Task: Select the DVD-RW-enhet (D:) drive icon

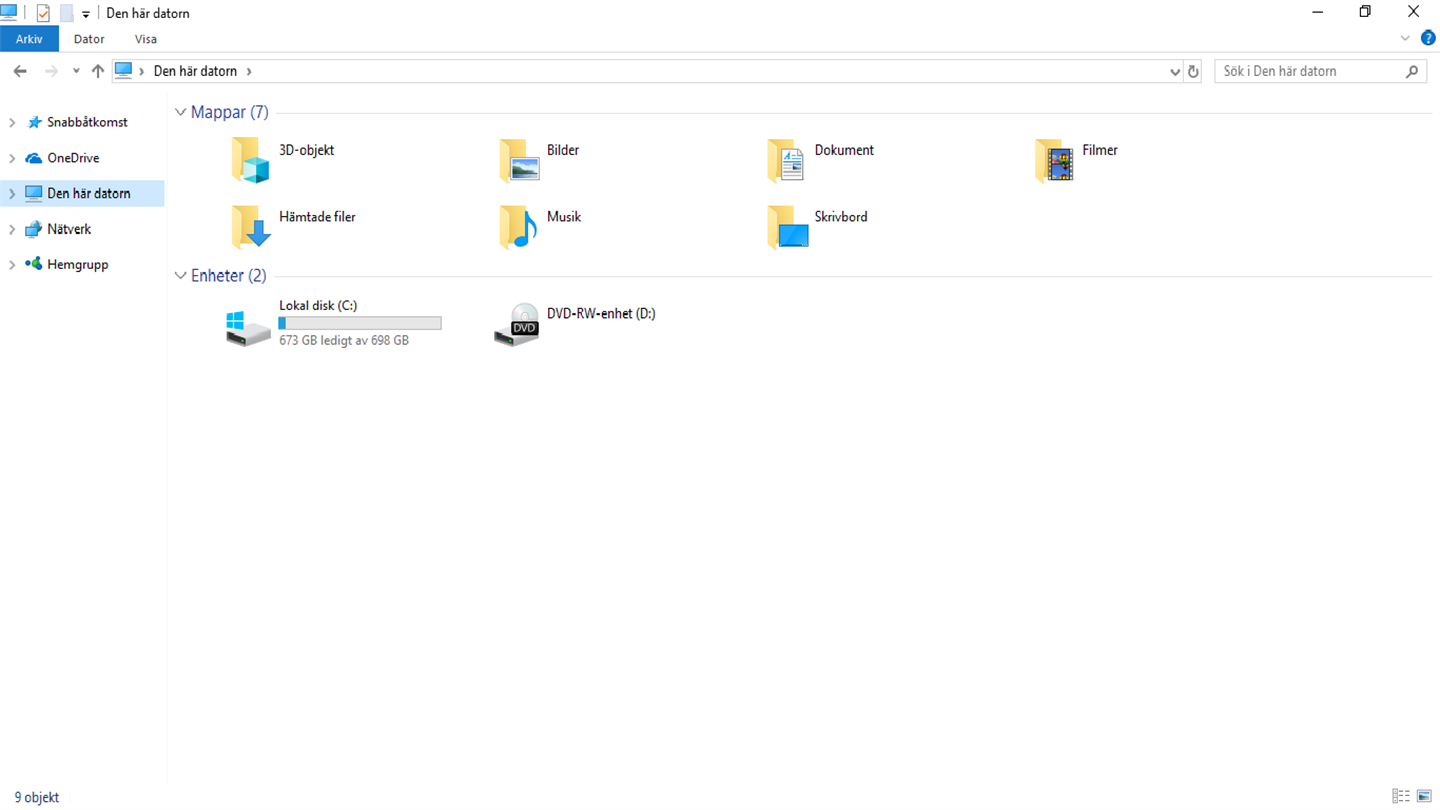Action: (x=517, y=325)
